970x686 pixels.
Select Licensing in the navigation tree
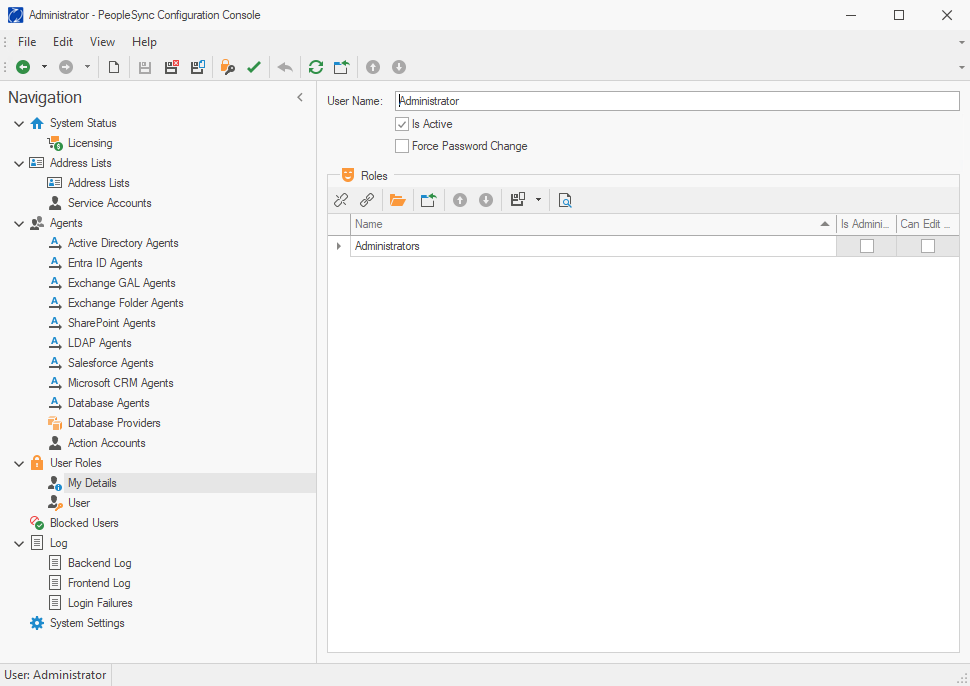(x=90, y=143)
